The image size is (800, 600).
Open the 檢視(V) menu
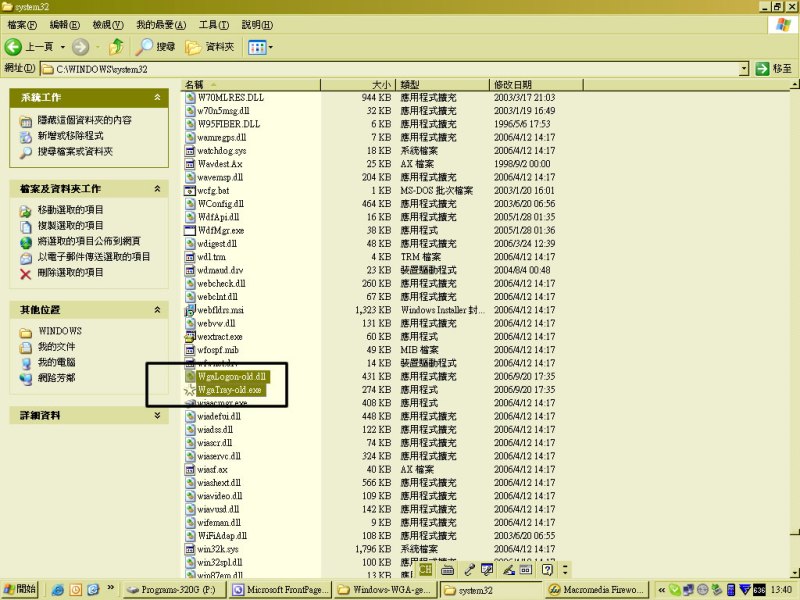108,24
